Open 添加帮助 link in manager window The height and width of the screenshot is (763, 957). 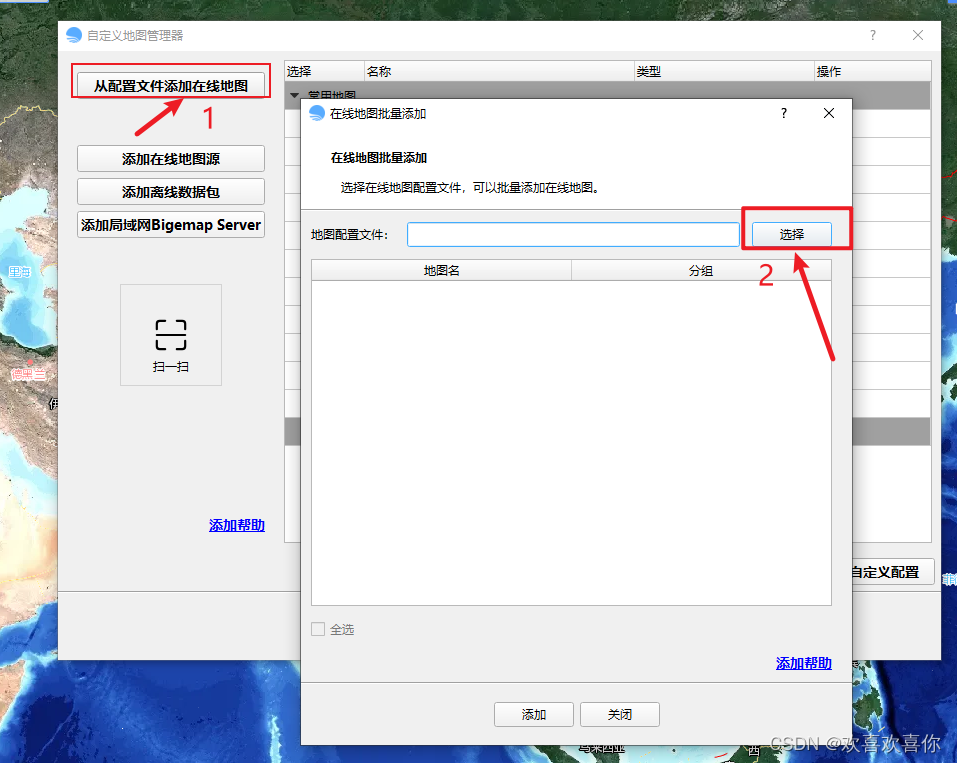pos(237,525)
